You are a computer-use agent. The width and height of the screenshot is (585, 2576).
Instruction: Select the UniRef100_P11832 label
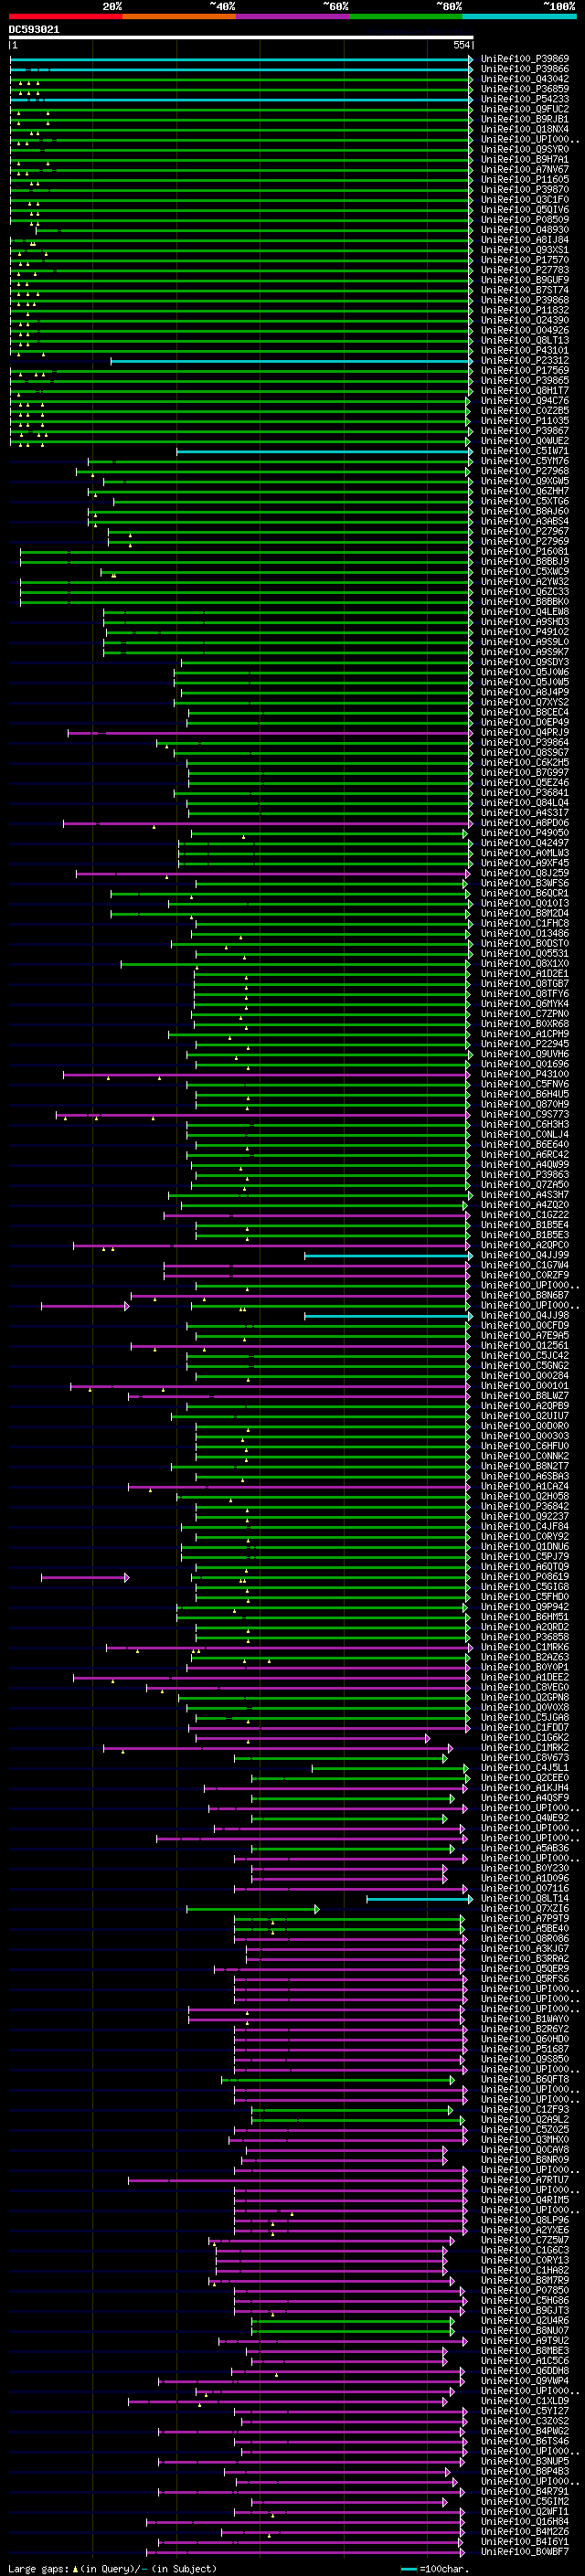pos(525,310)
